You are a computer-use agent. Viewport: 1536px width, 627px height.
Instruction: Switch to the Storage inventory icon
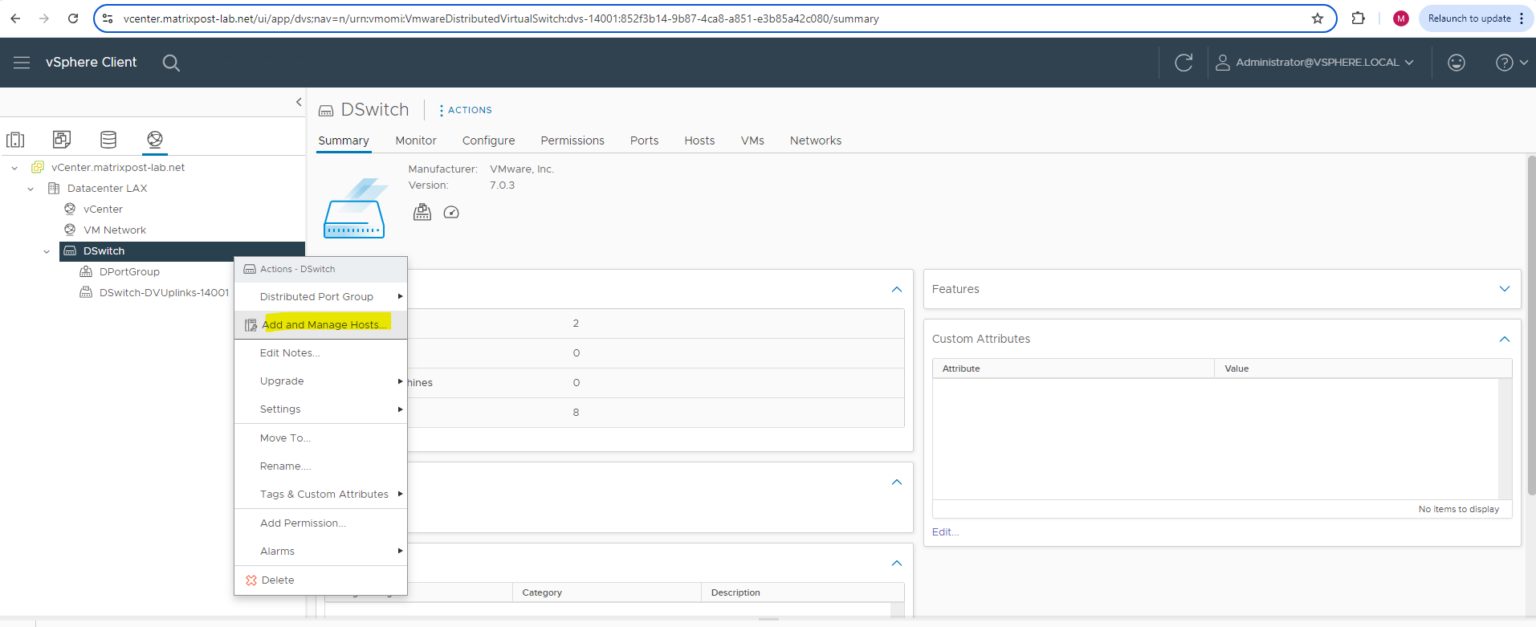coord(108,139)
